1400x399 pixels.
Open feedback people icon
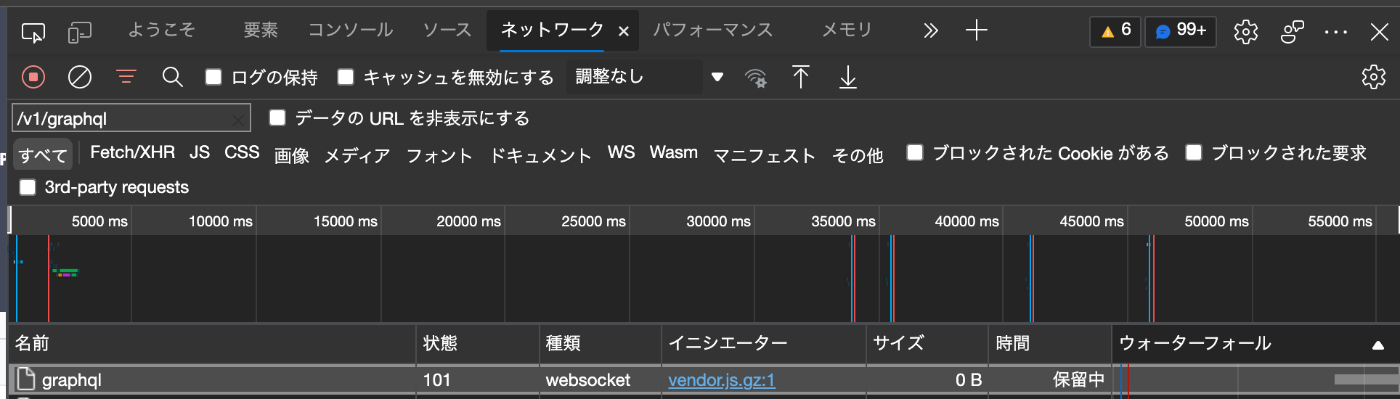point(1291,31)
